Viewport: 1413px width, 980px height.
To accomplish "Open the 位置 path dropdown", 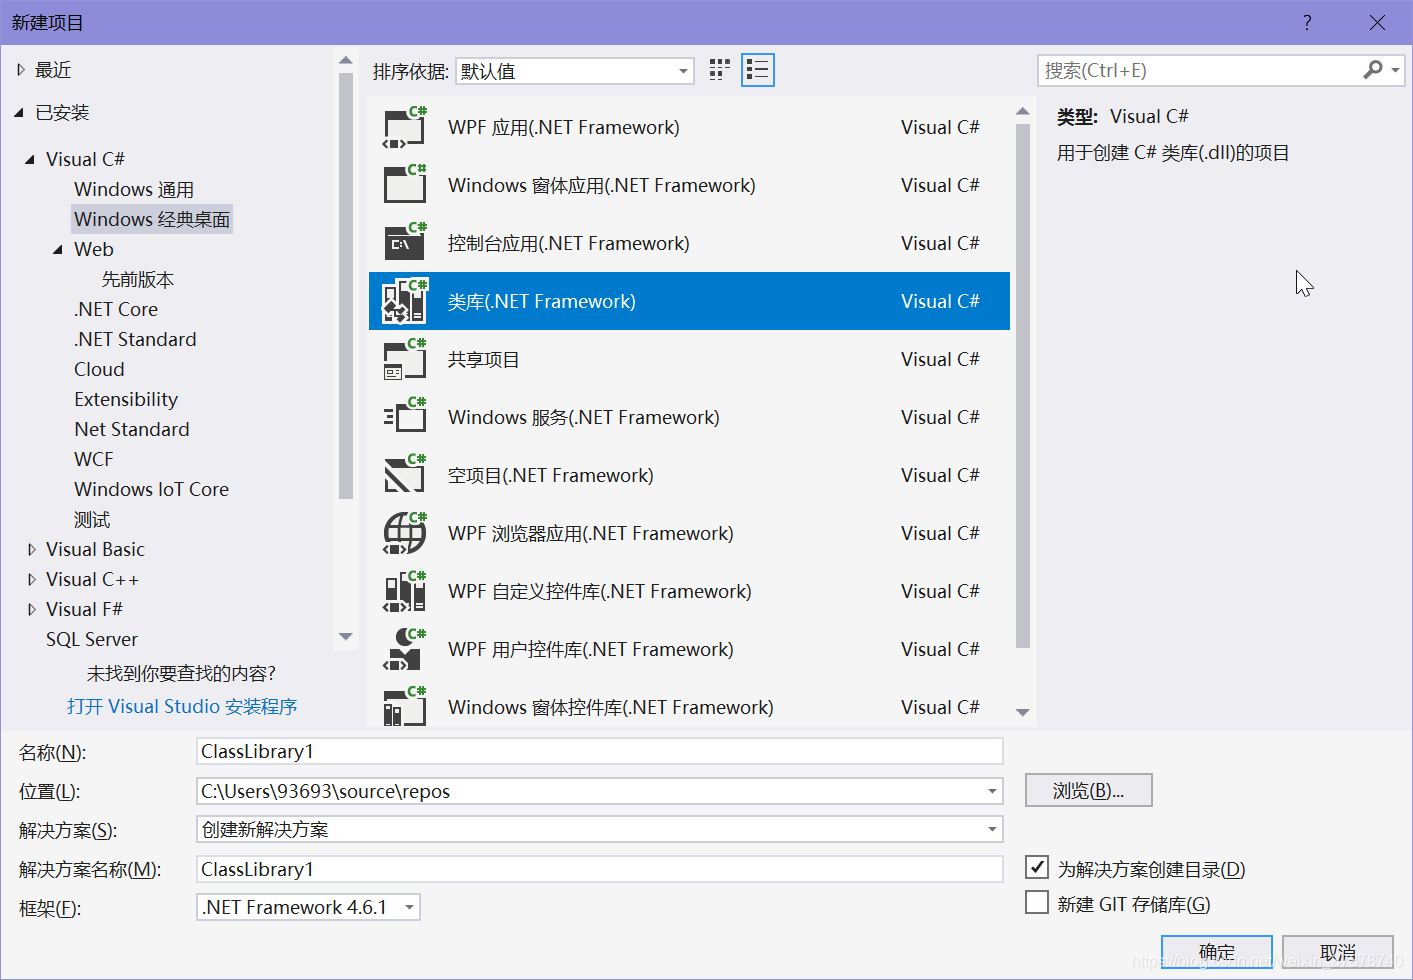I will [x=992, y=791].
